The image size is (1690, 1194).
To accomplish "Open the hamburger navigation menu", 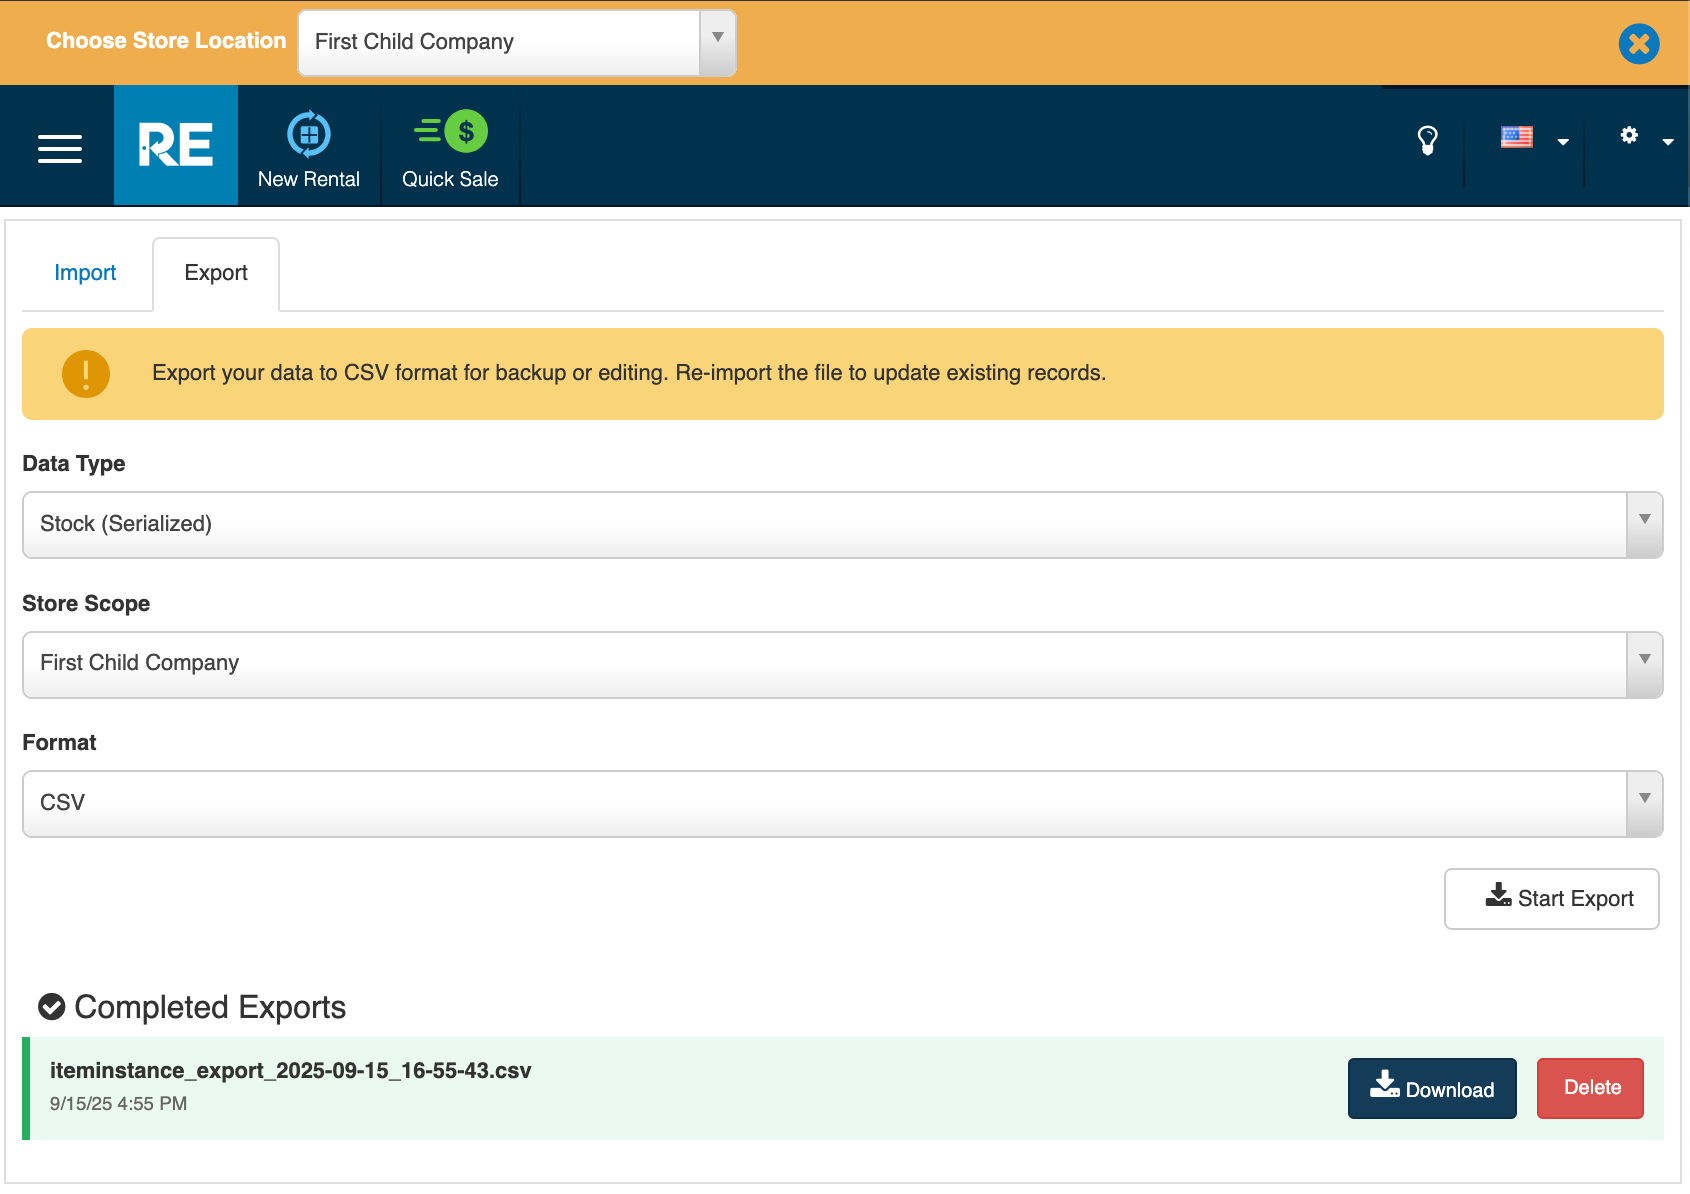I will pos(60,148).
